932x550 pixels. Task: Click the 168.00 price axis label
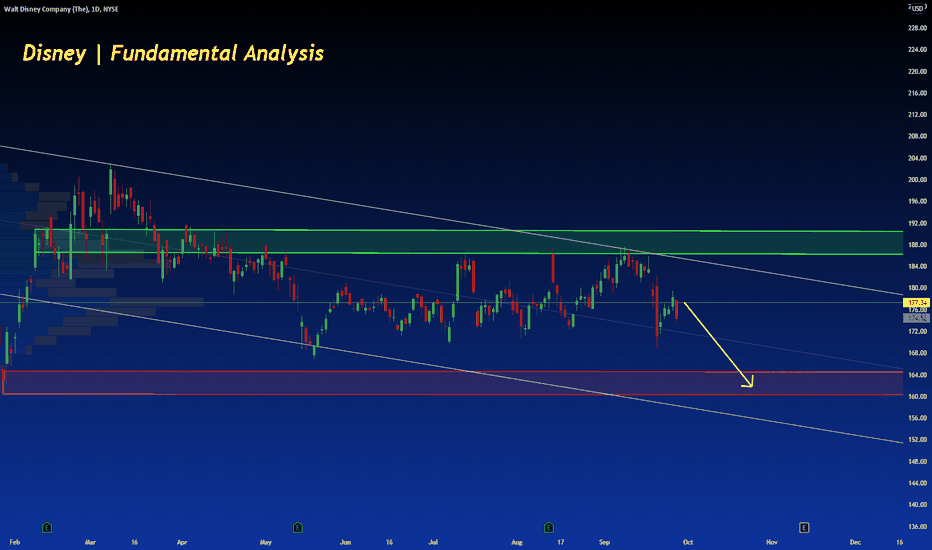(917, 353)
